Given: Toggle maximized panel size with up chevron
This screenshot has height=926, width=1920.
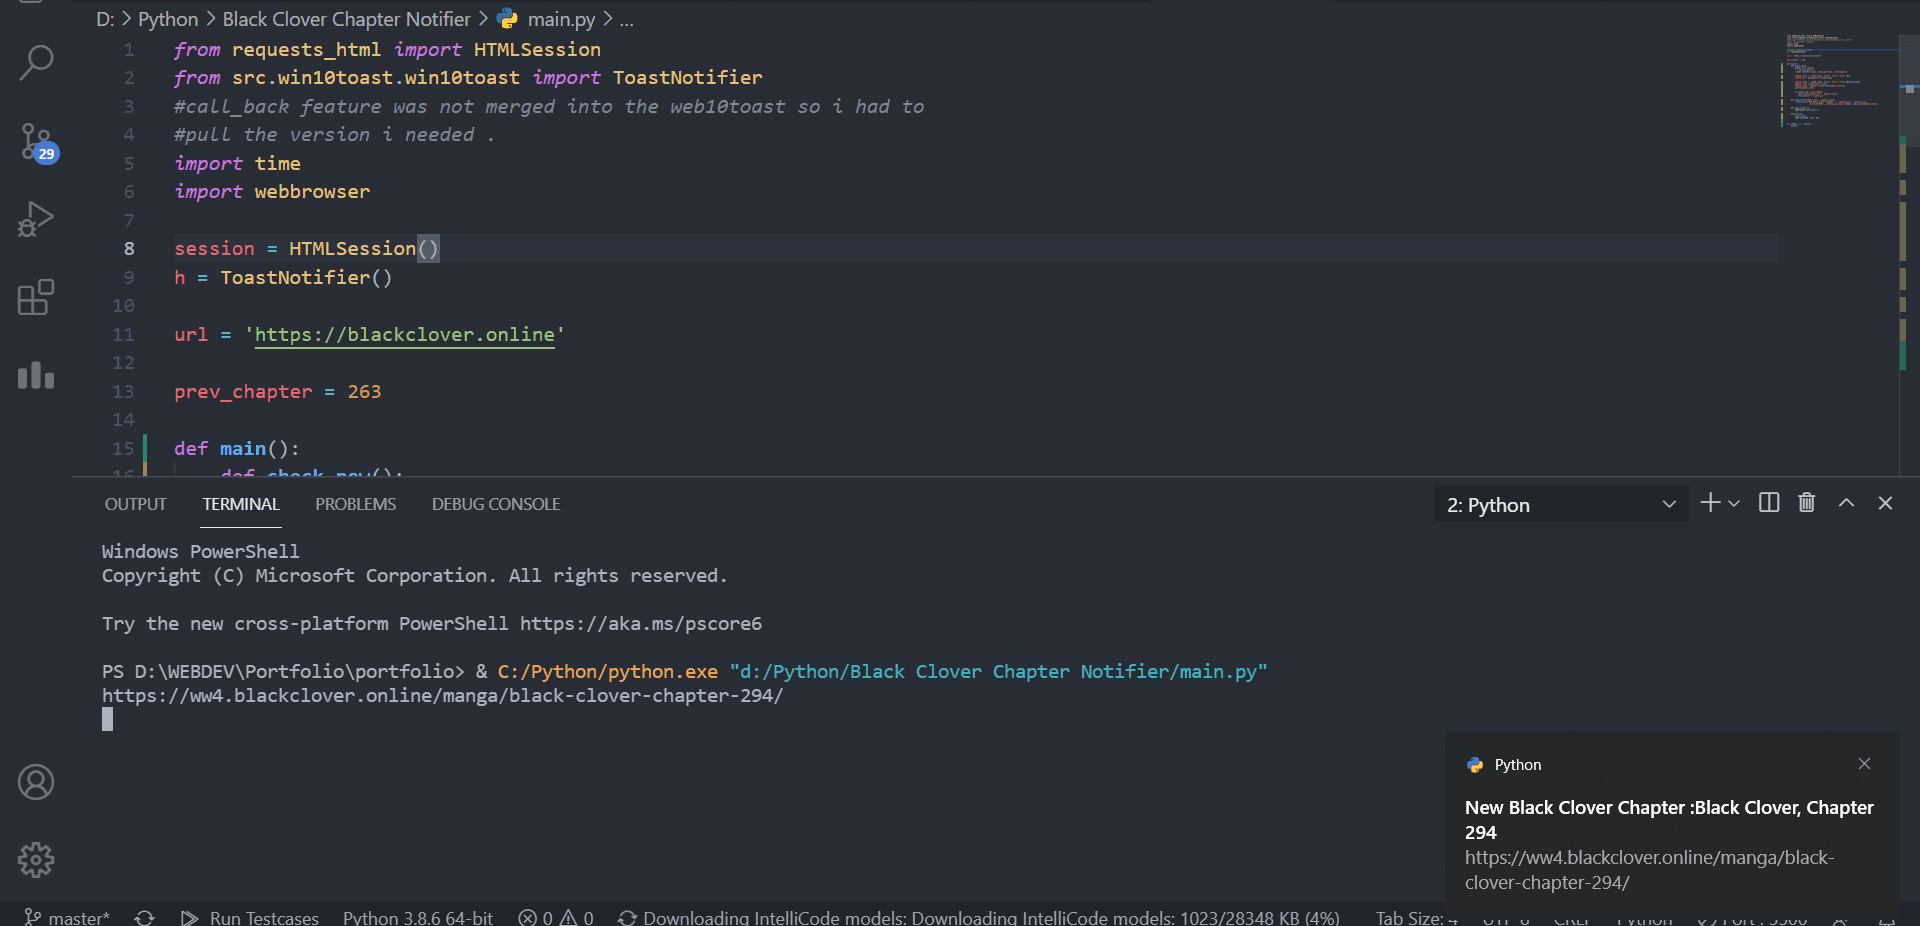Looking at the screenshot, I should 1846,503.
